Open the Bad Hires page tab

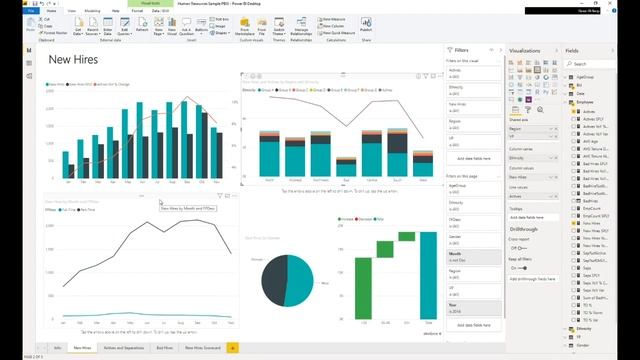pyautogui.click(x=164, y=348)
